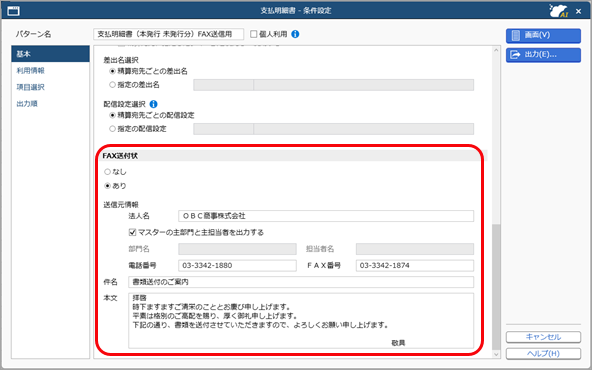Close the 支払明細書 条件設定 dialog
Screen dimensions: 592x370
tap(578, 11)
